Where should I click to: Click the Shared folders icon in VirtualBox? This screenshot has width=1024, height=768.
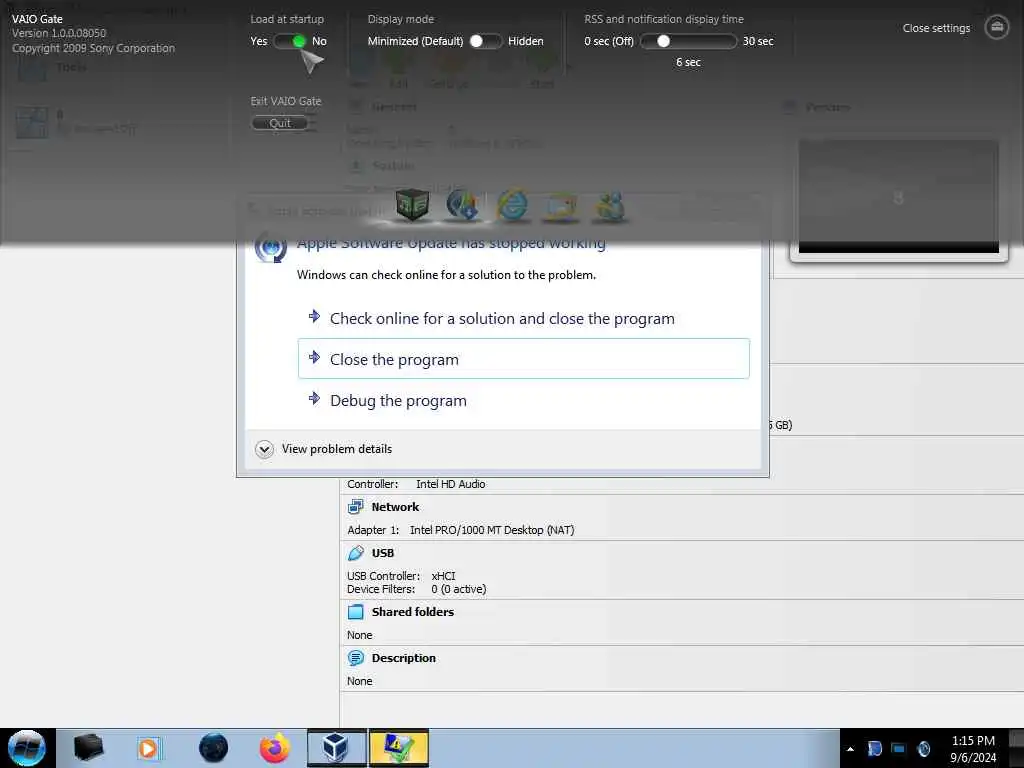click(356, 612)
